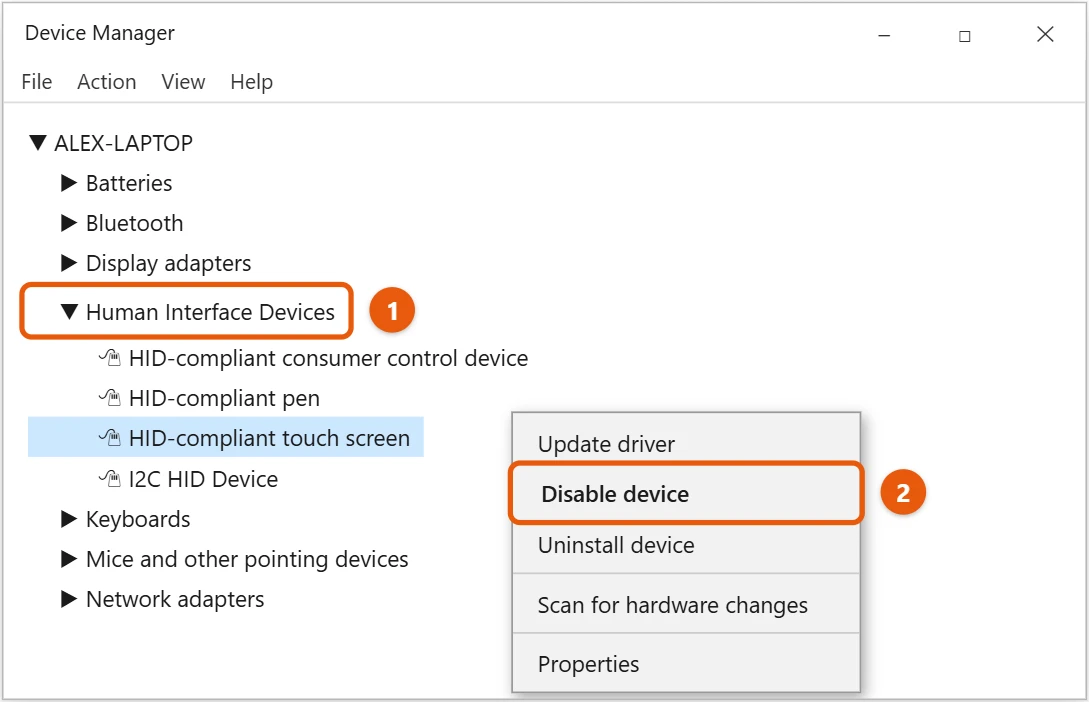Choose Update driver from context menu

[x=685, y=444]
